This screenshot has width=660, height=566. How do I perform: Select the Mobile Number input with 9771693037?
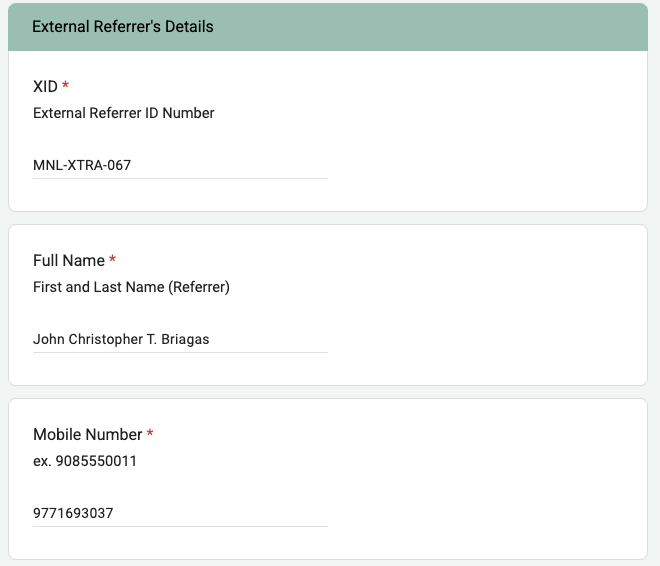(x=180, y=513)
